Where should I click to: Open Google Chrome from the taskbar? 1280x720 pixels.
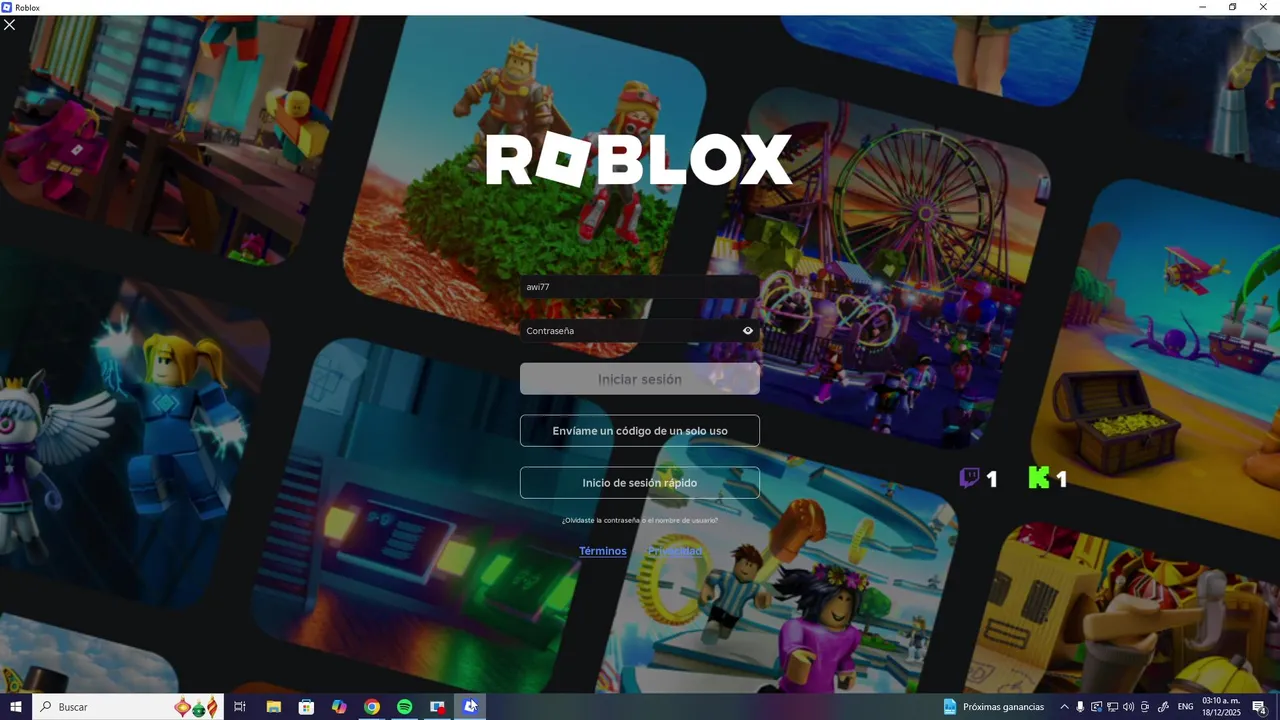point(372,707)
